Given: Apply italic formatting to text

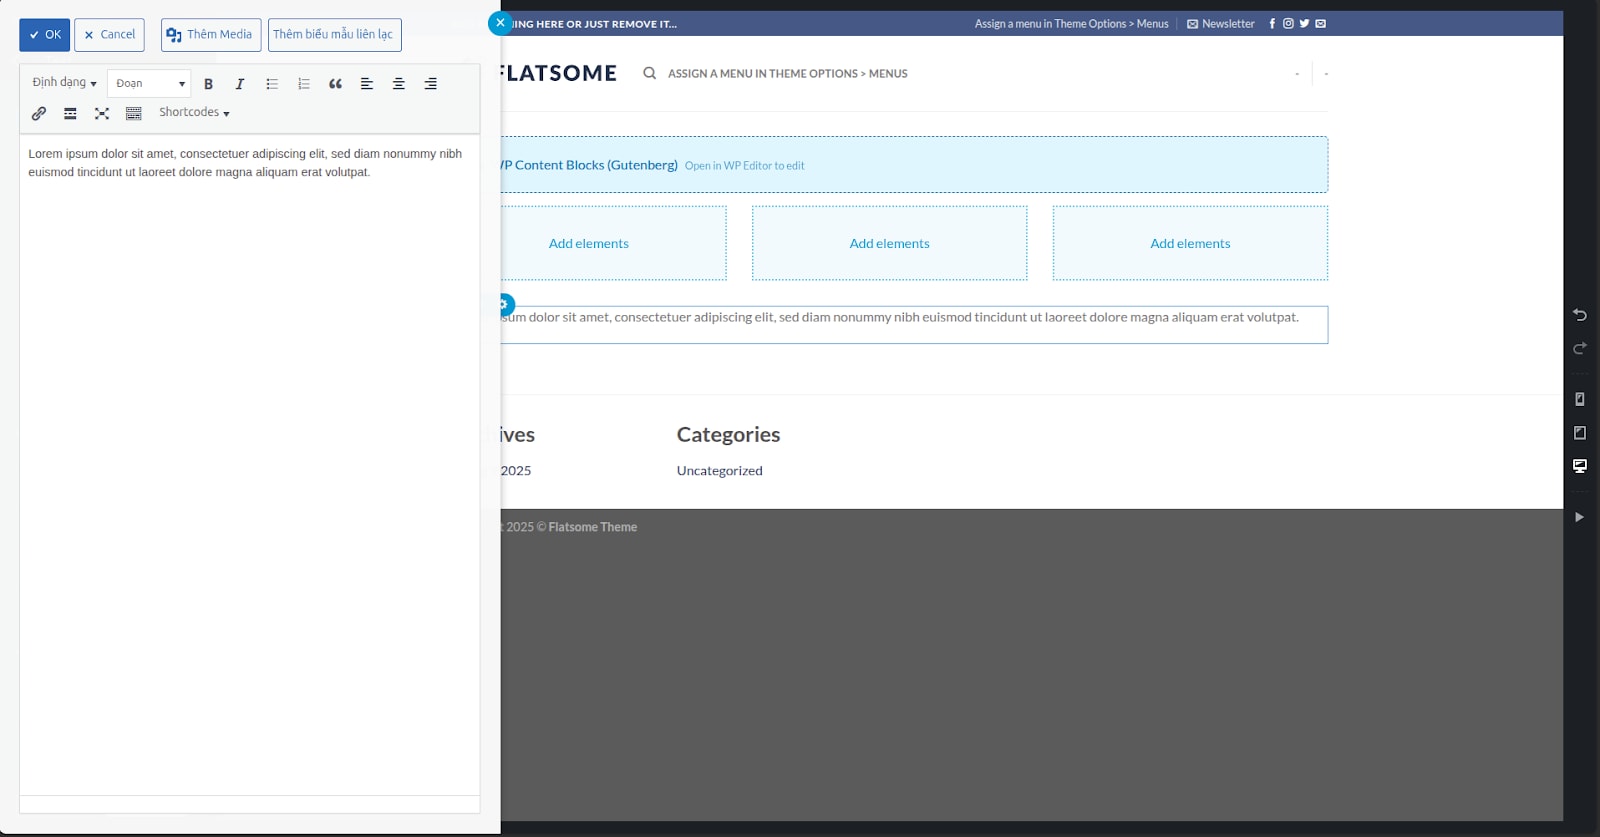Looking at the screenshot, I should click(240, 84).
